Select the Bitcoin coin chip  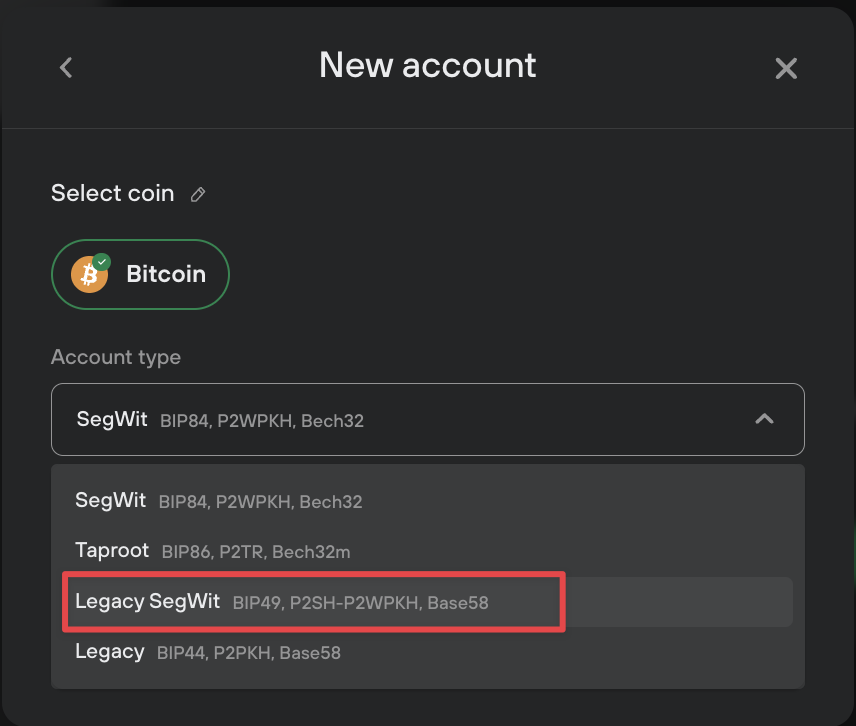[x=140, y=274]
